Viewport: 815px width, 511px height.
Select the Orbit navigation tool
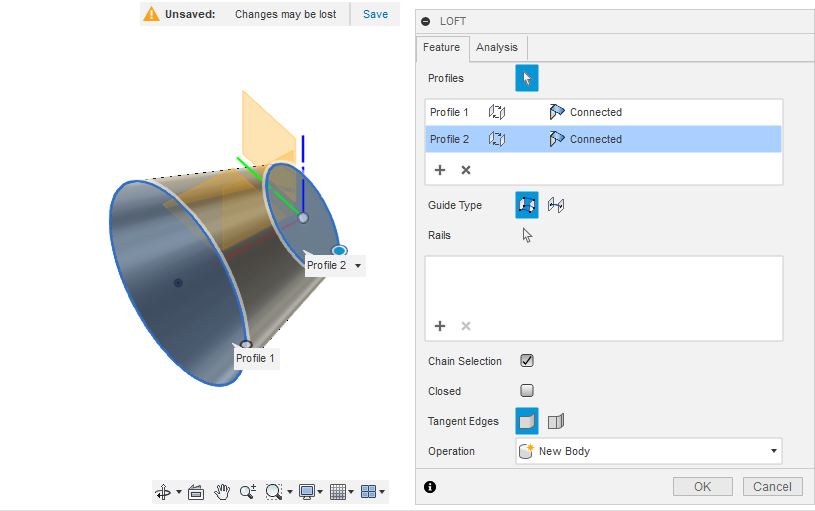[x=162, y=491]
